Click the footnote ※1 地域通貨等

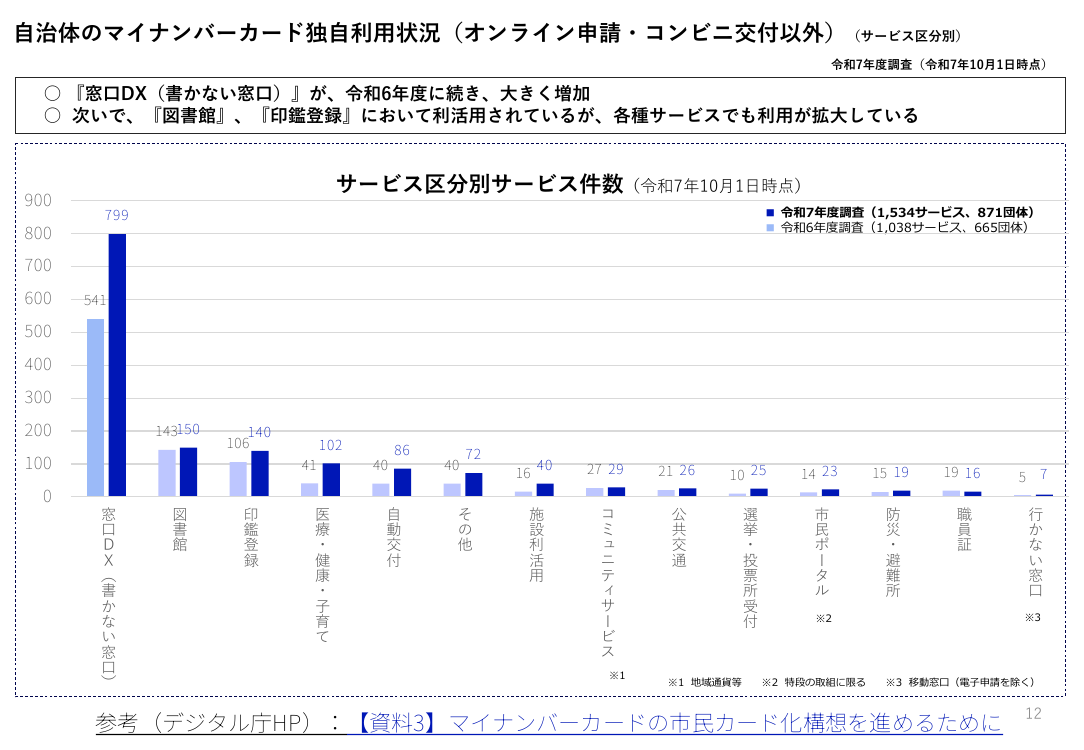coord(704,682)
